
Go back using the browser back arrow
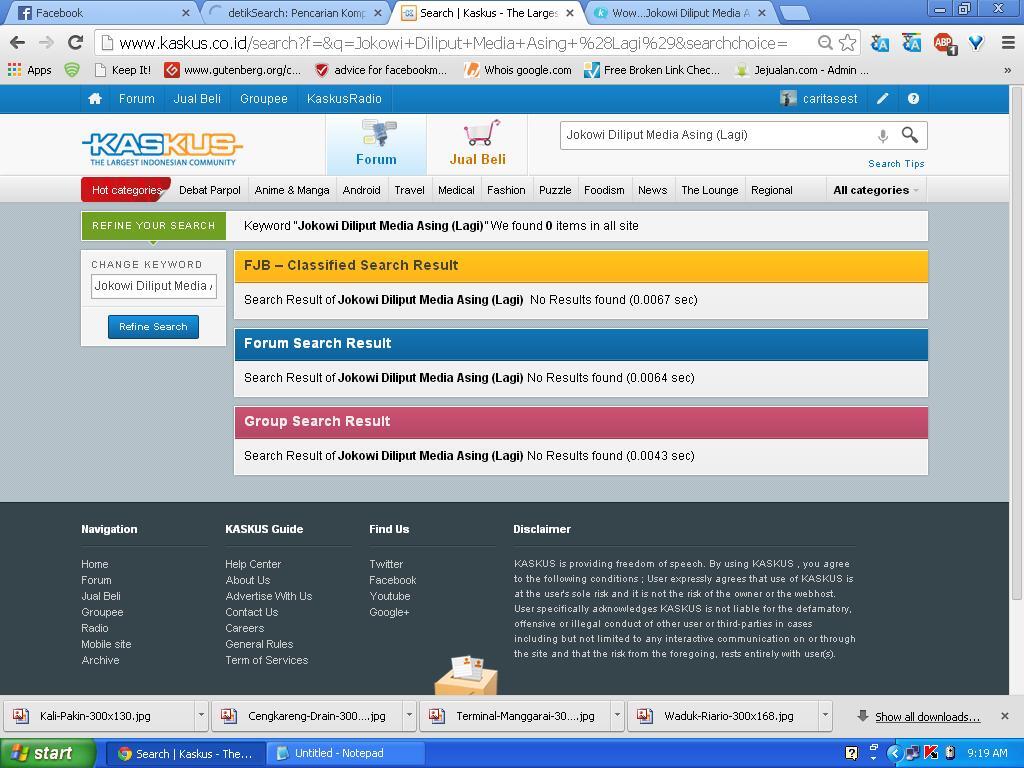18,43
